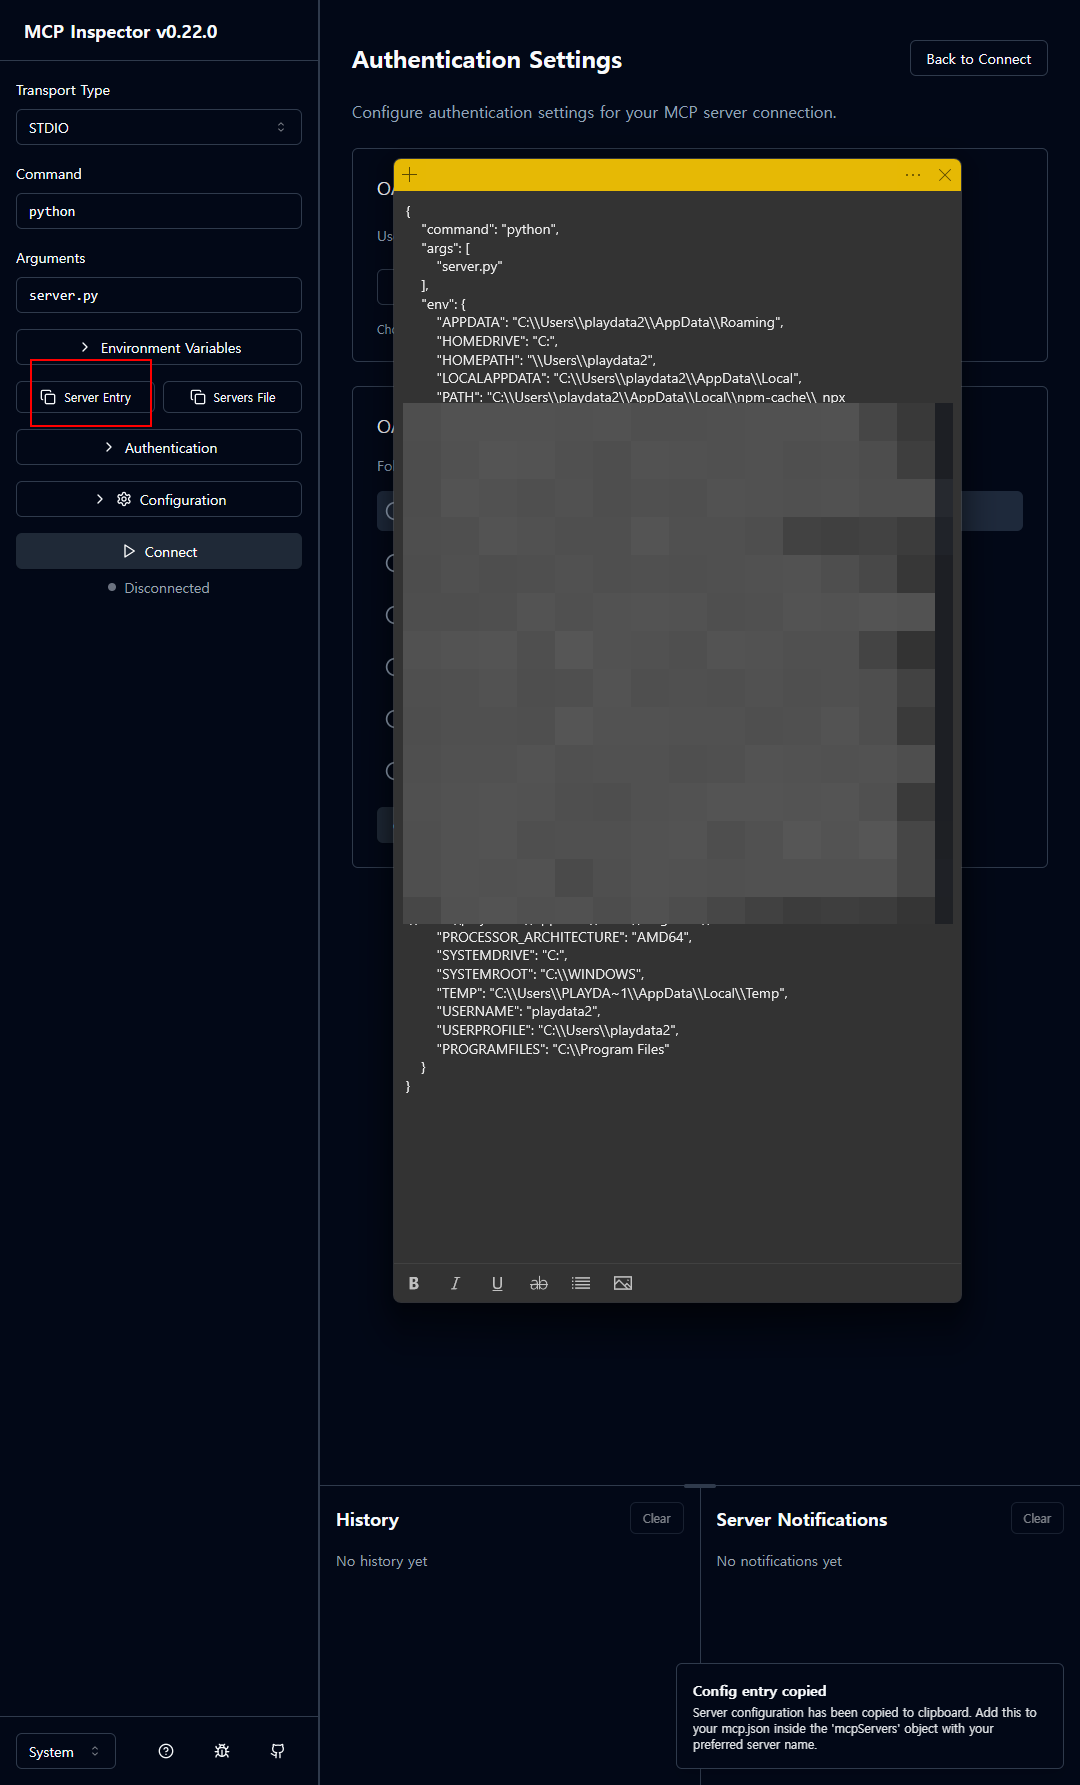Click the Disconnected status text

point(166,588)
